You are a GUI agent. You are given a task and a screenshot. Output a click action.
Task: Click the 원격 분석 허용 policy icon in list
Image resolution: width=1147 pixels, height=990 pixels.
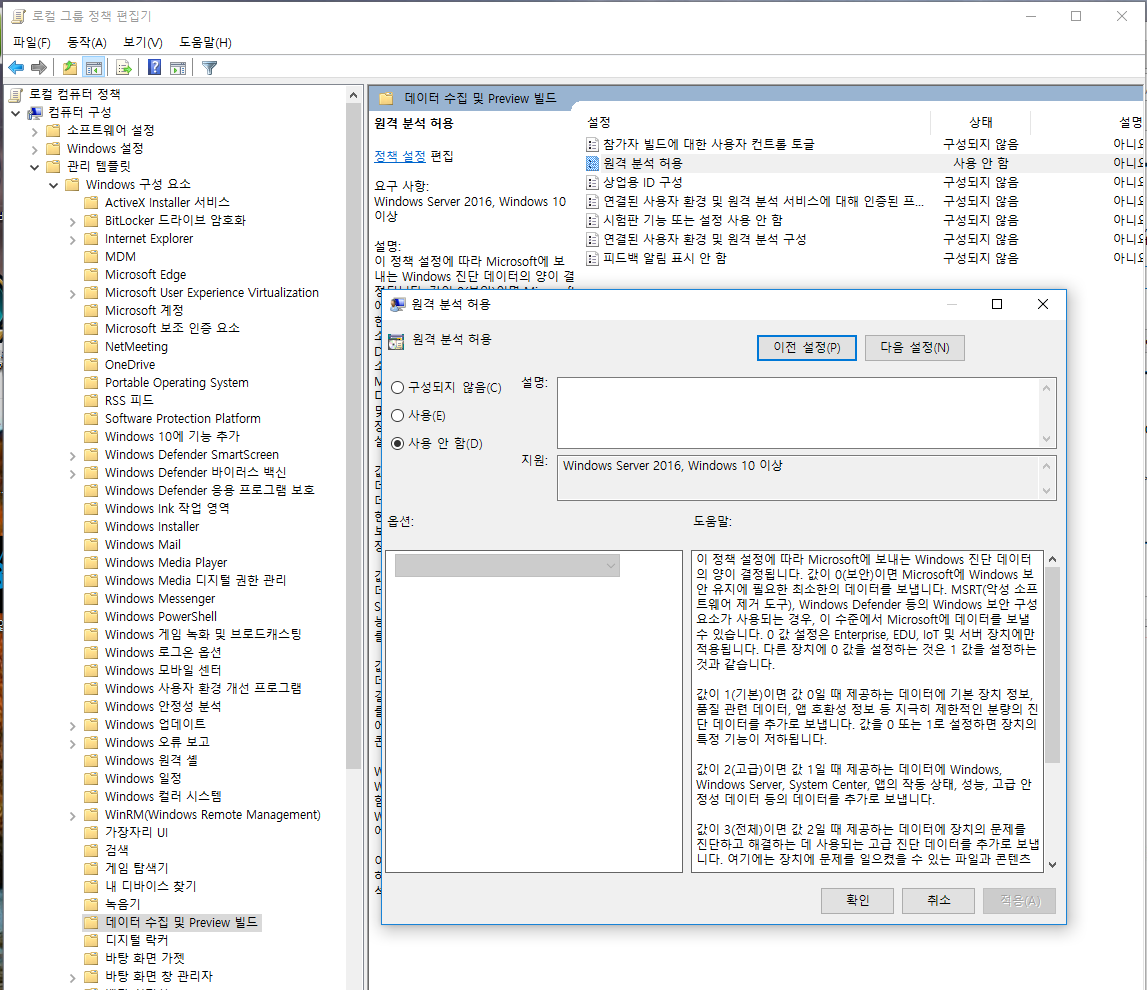pos(592,163)
